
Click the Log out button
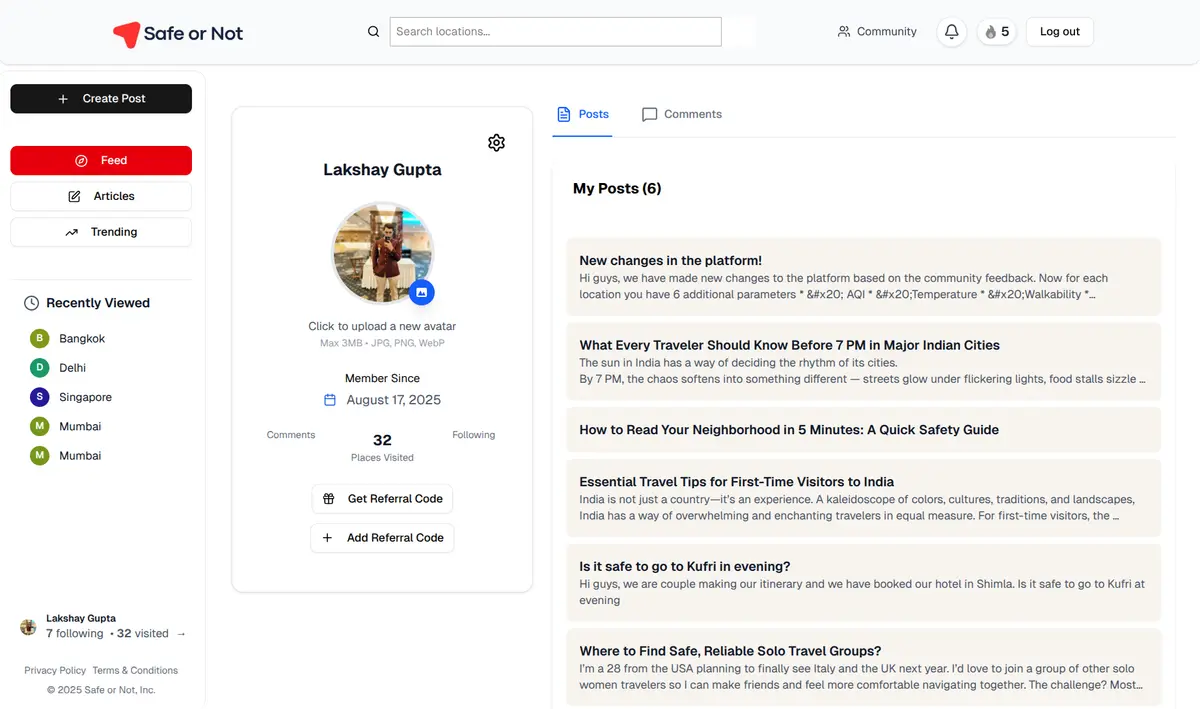pos(1059,32)
